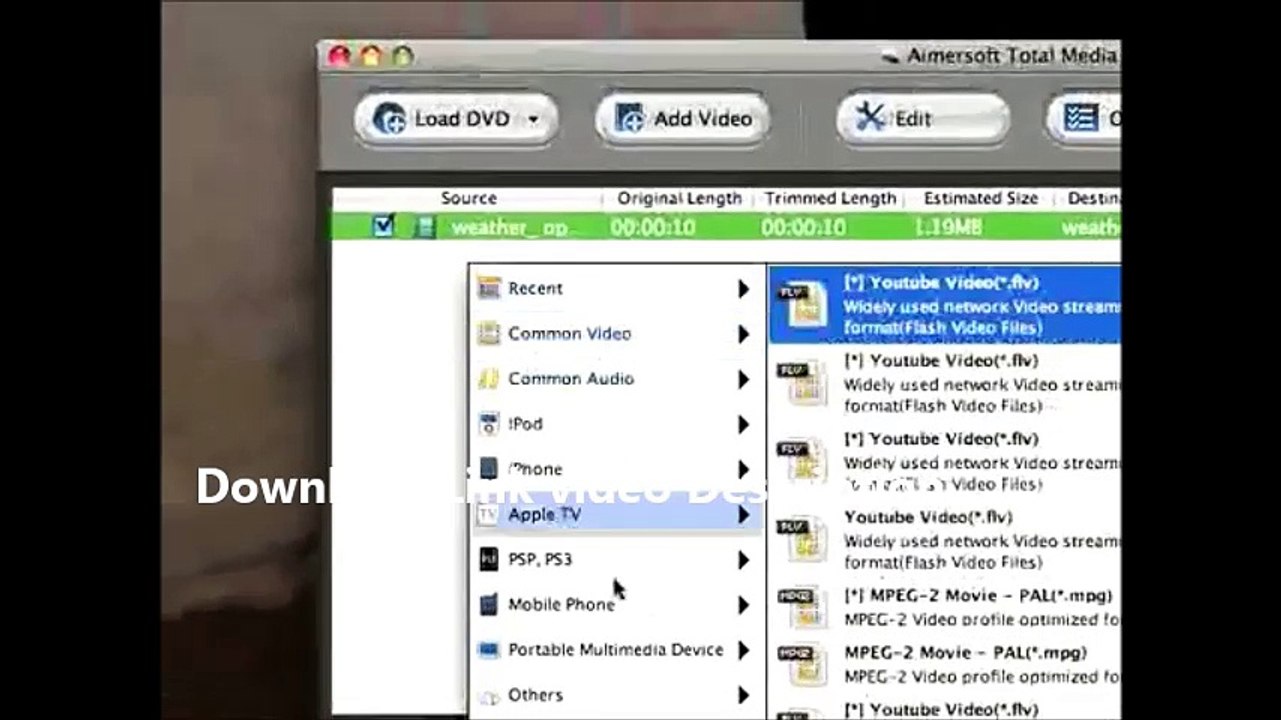Click the FLV file icon of third entry
The width and height of the screenshot is (1281, 720).
coord(803,461)
